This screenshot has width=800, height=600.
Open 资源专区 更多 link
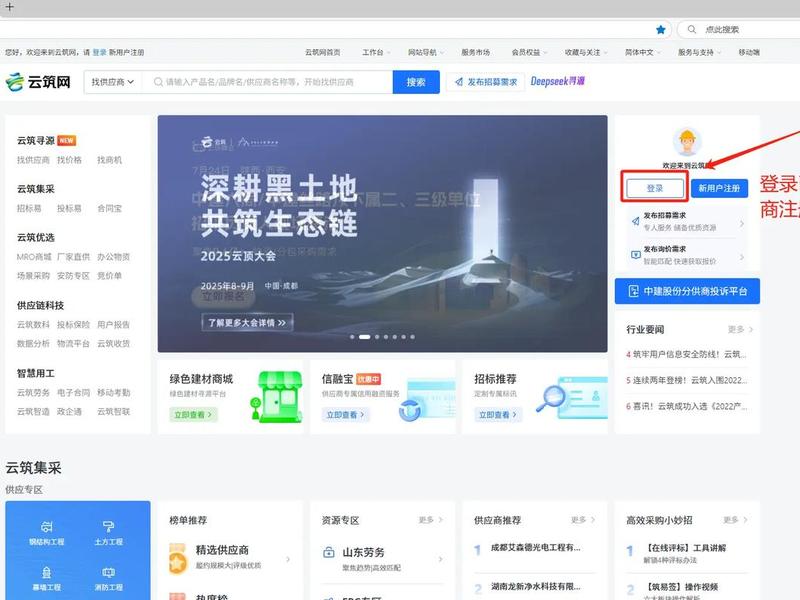[431, 520]
